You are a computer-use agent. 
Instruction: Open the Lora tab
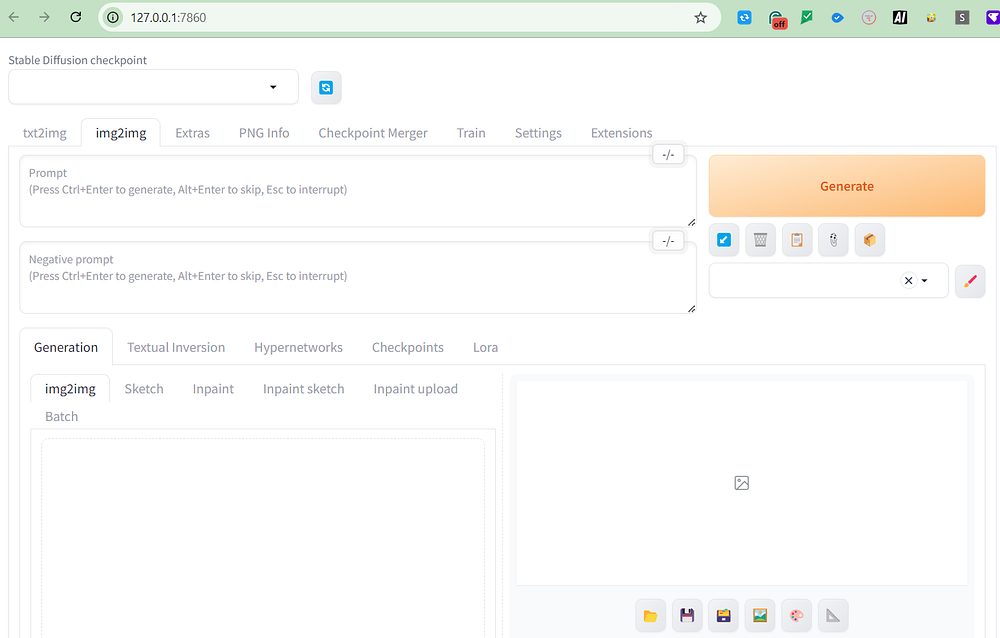tap(485, 347)
